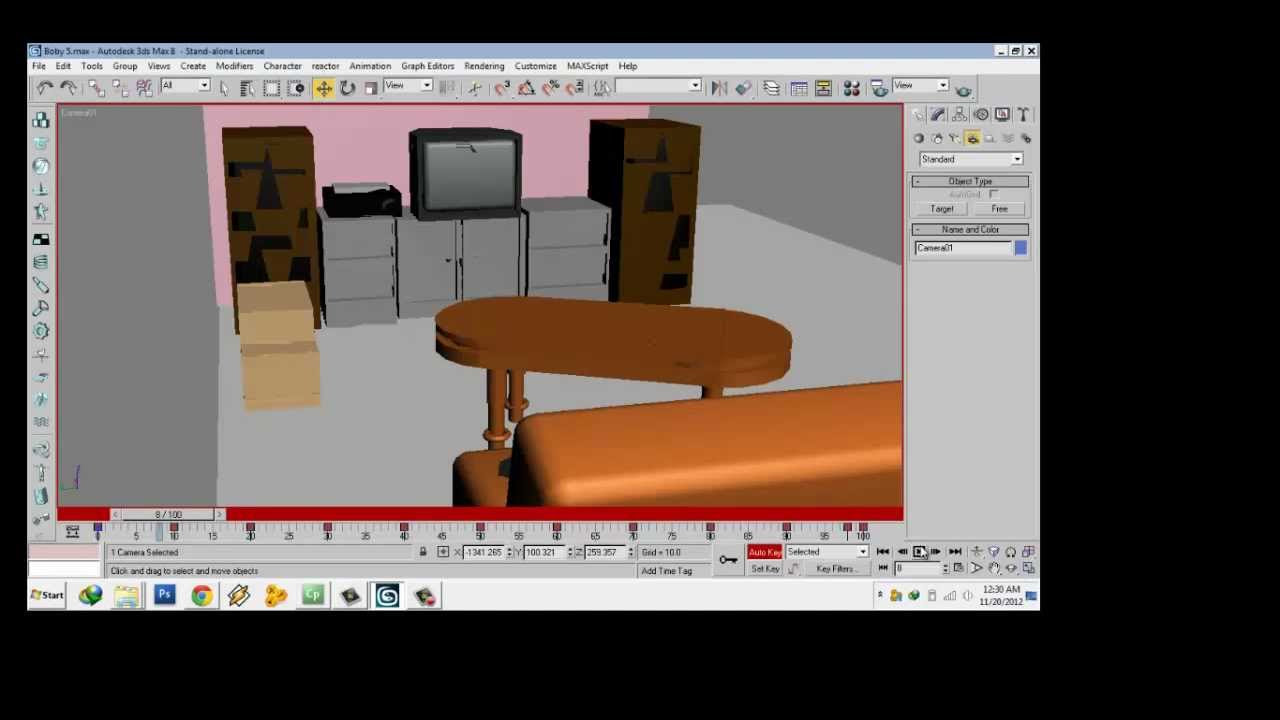The height and width of the screenshot is (720, 1280).
Task: Click the Quick Render teapot icon
Action: point(963,91)
